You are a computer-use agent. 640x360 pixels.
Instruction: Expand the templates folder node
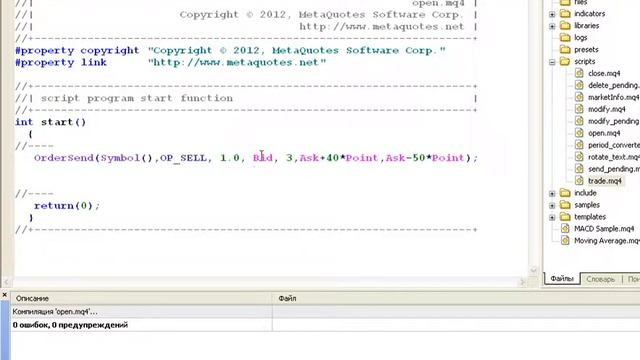[552, 217]
